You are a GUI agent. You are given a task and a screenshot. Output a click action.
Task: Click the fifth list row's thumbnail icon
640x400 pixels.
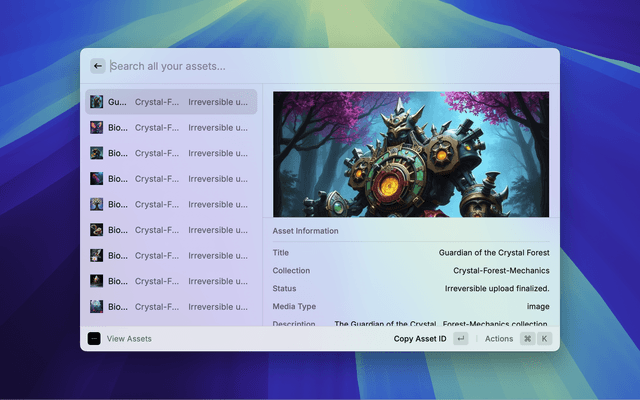pos(97,204)
